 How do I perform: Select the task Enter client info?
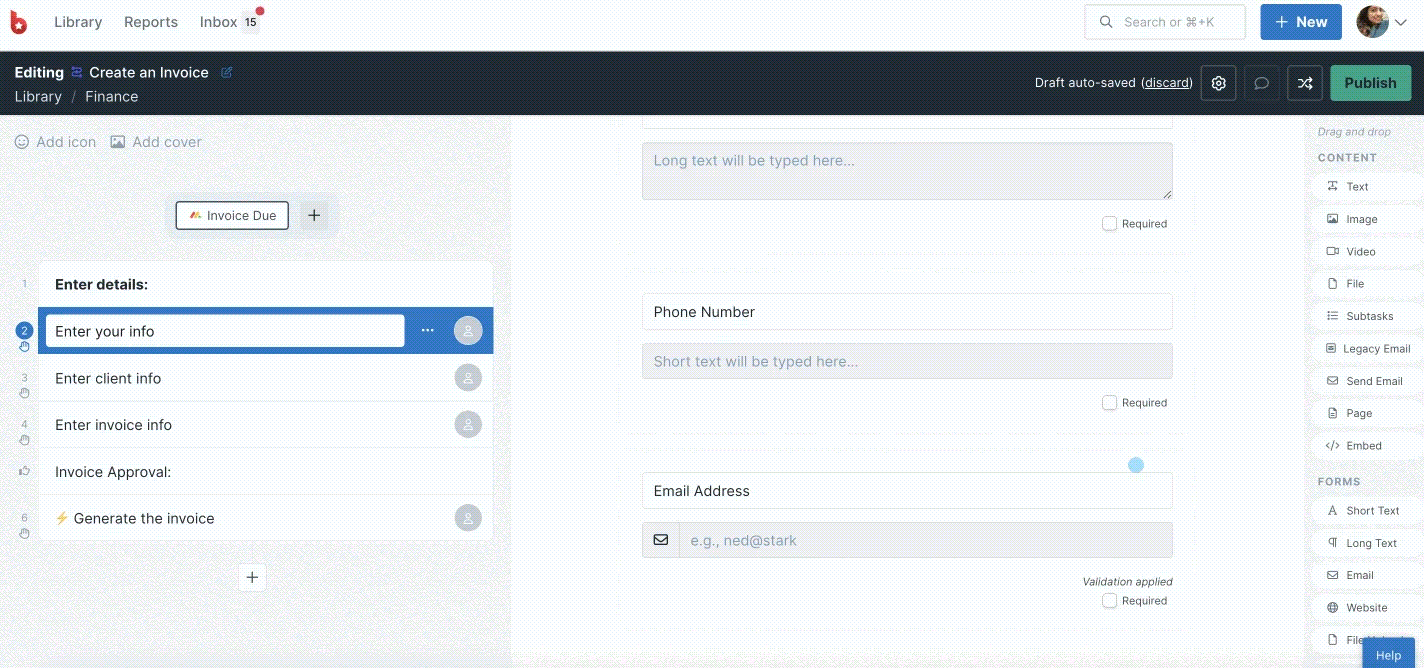coord(108,378)
